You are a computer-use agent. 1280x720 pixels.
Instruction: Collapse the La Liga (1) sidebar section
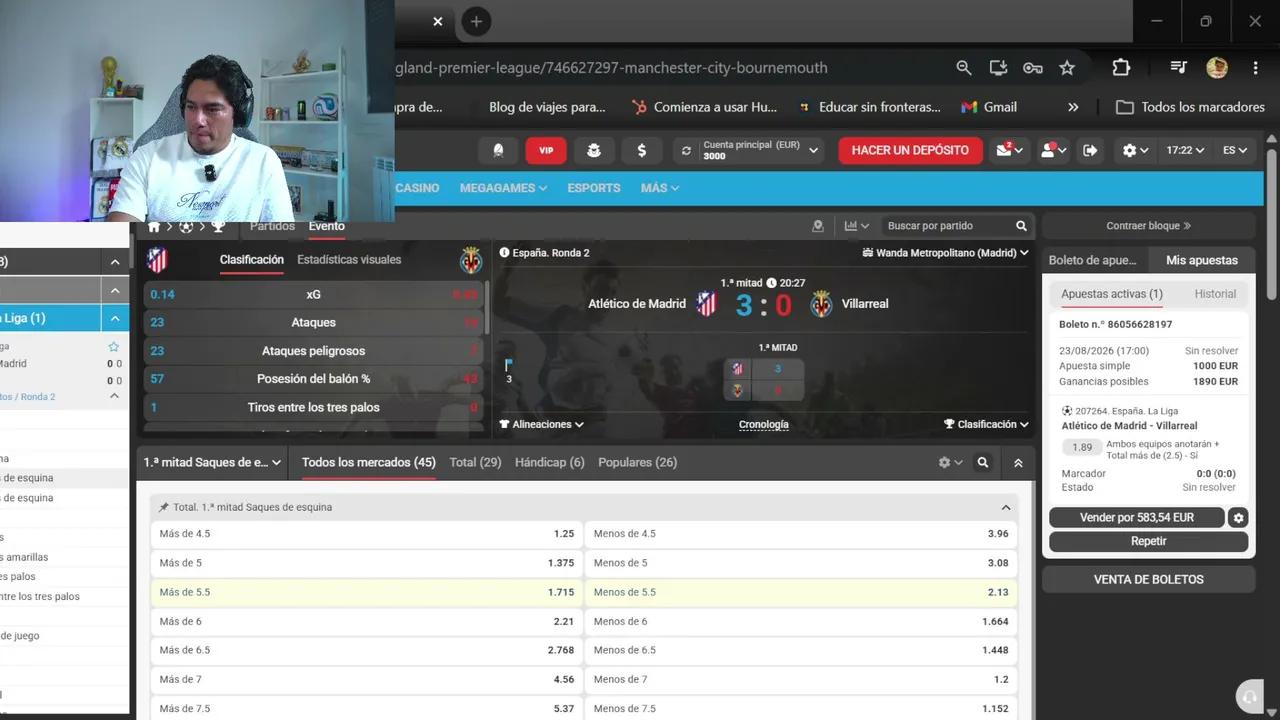tap(115, 318)
